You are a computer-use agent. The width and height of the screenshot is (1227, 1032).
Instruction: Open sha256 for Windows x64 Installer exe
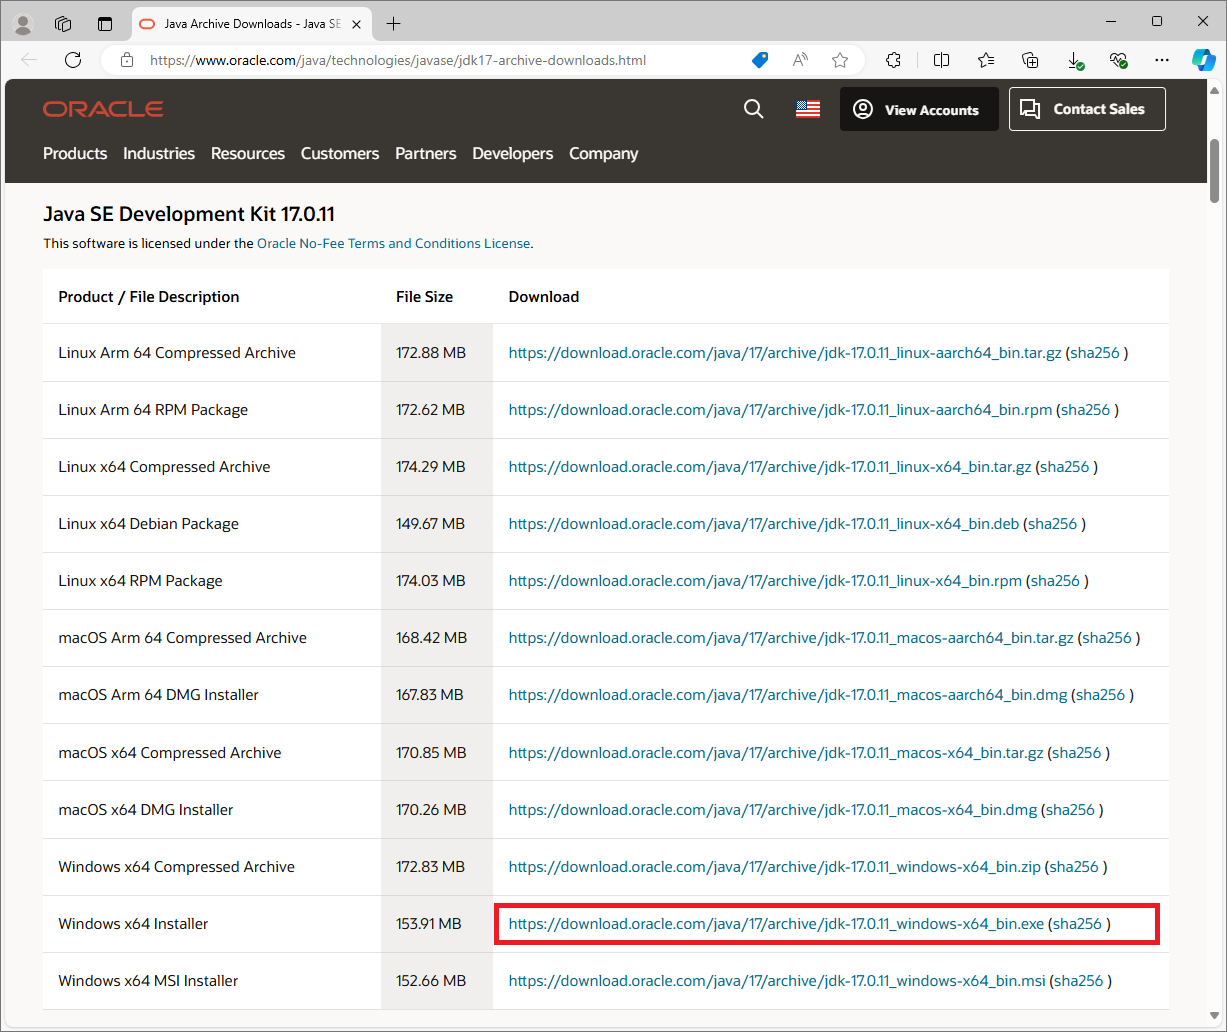tap(1078, 924)
